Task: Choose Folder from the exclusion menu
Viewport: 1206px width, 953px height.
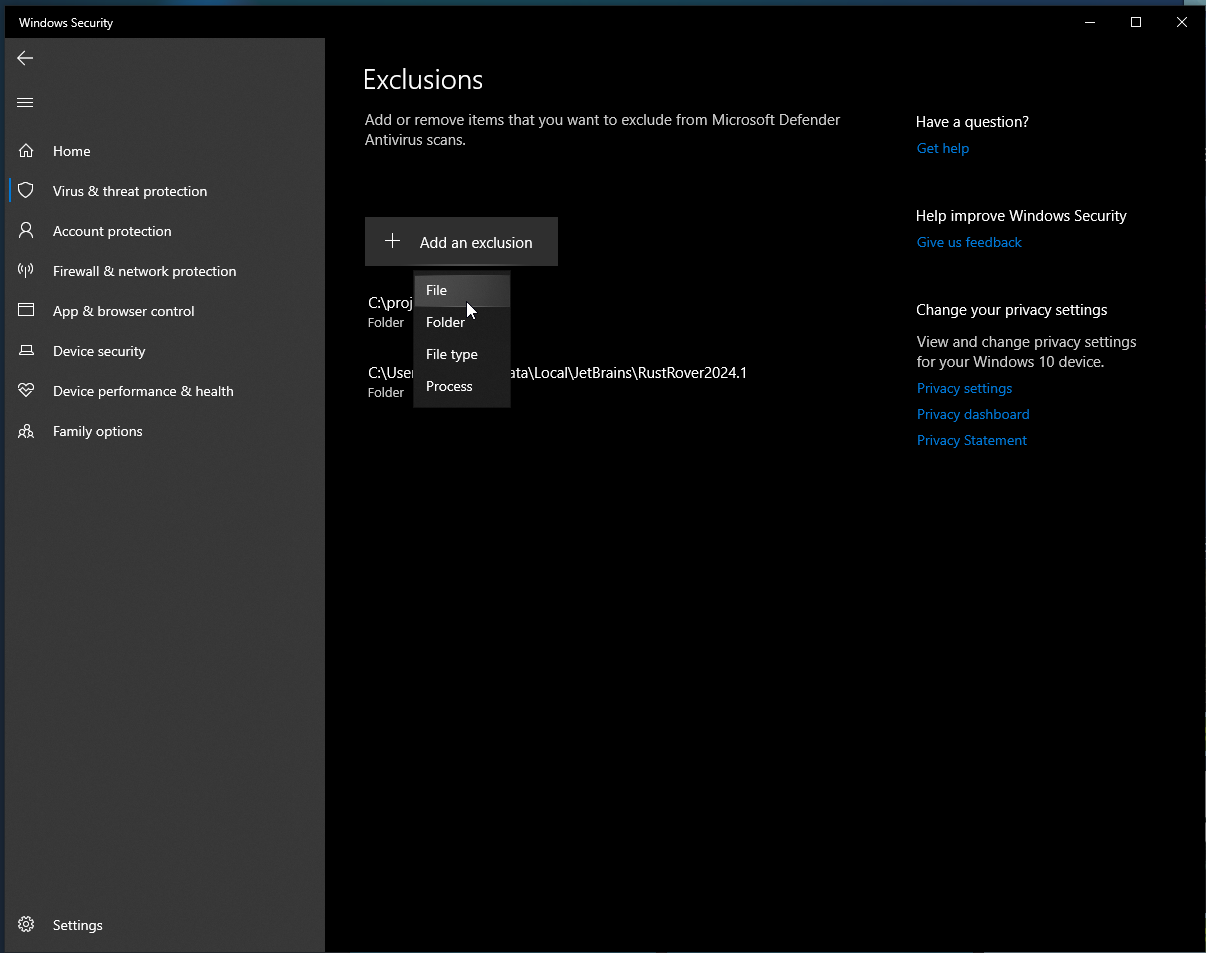Action: pos(445,322)
